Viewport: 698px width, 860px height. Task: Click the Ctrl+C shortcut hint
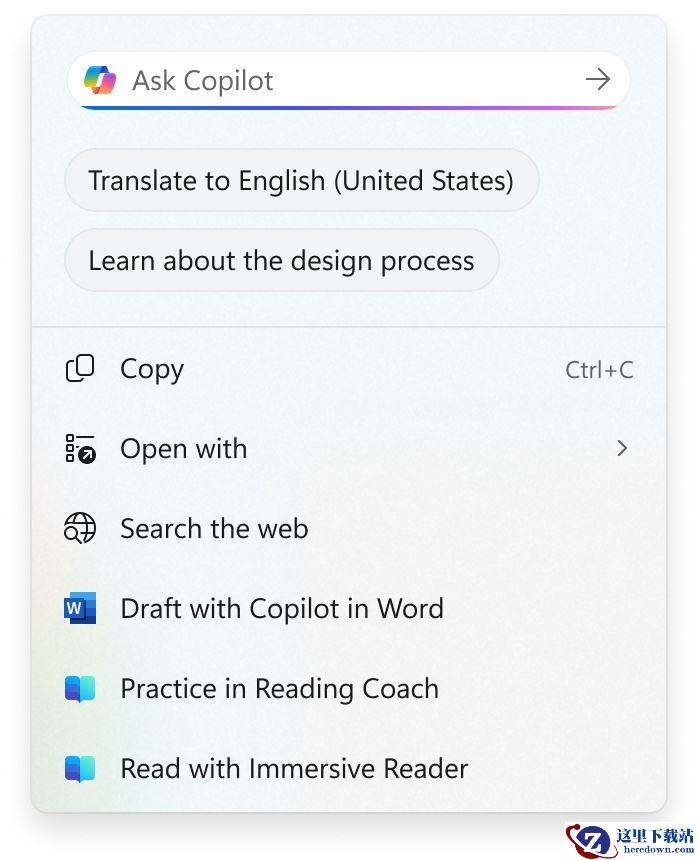point(599,370)
